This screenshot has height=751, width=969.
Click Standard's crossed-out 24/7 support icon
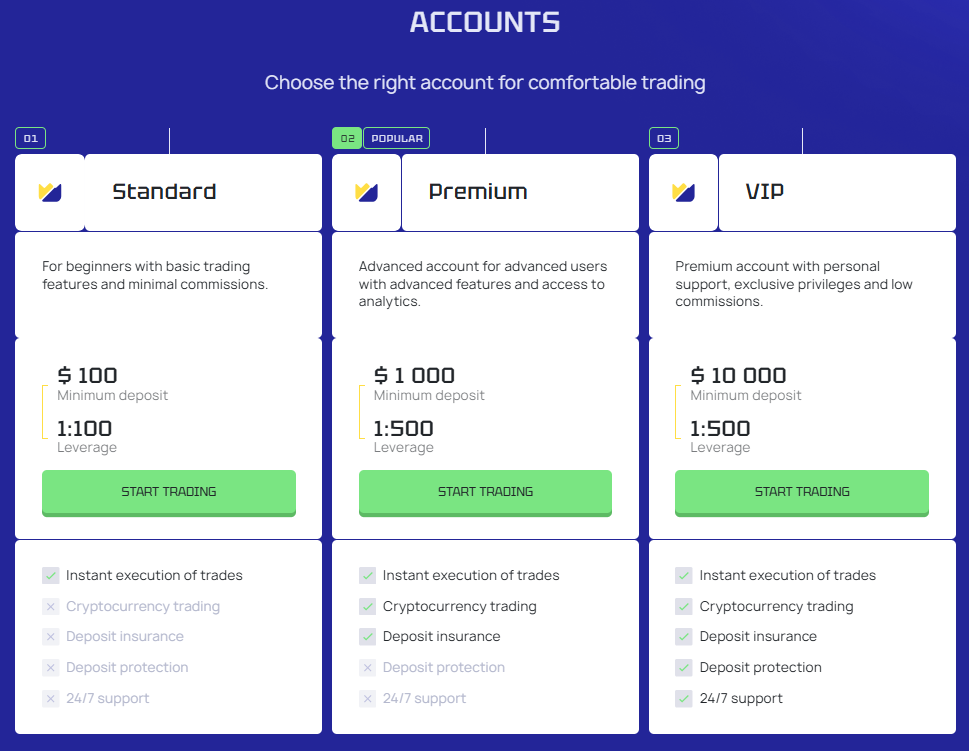51,699
